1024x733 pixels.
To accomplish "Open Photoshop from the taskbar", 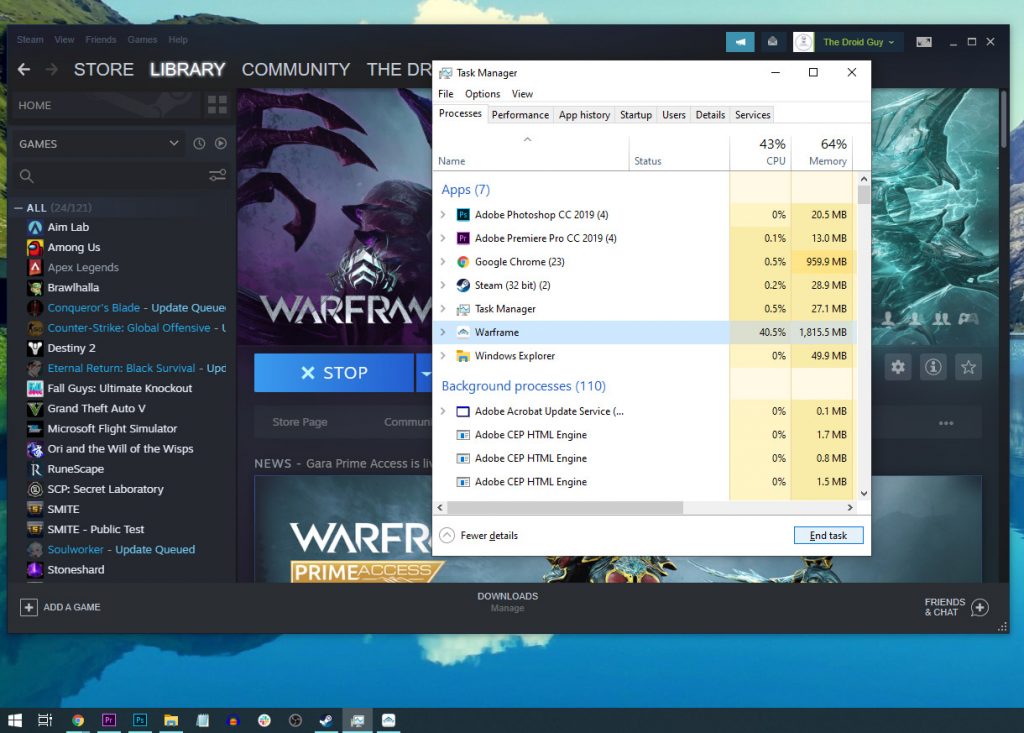I will 140,720.
